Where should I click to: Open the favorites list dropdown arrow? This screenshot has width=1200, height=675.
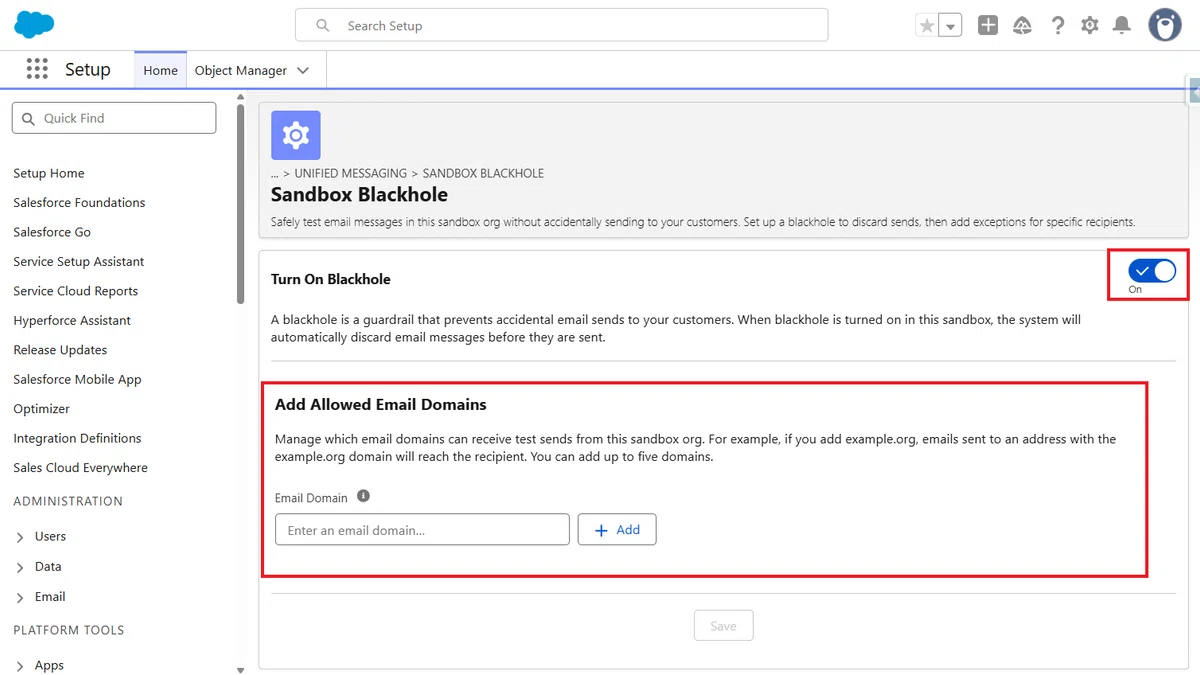pyautogui.click(x=951, y=26)
